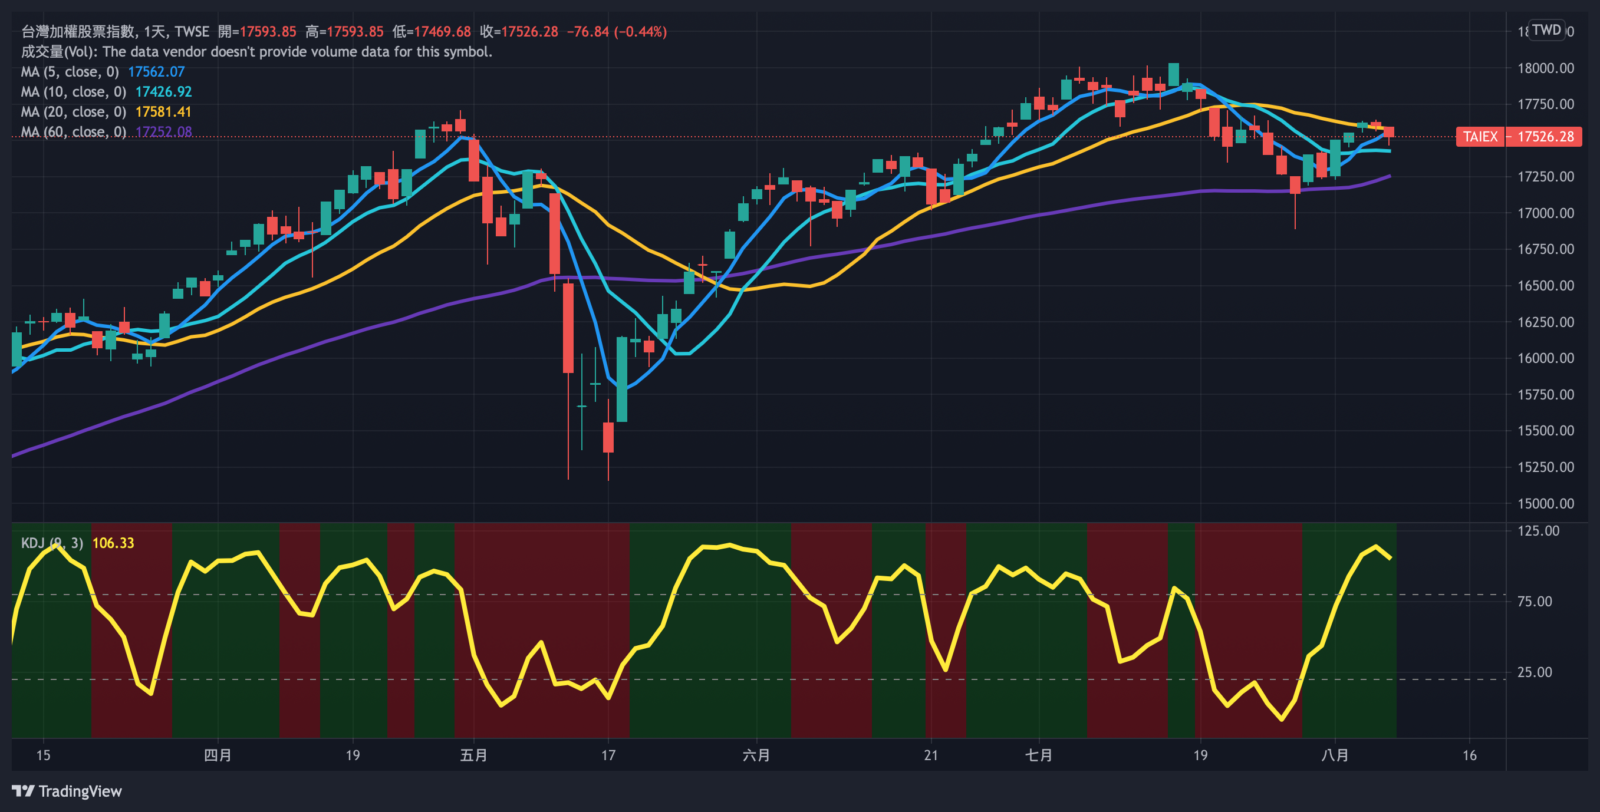The height and width of the screenshot is (812, 1600).
Task: Select the MA (10, close, 0) legend
Action: pos(73,92)
